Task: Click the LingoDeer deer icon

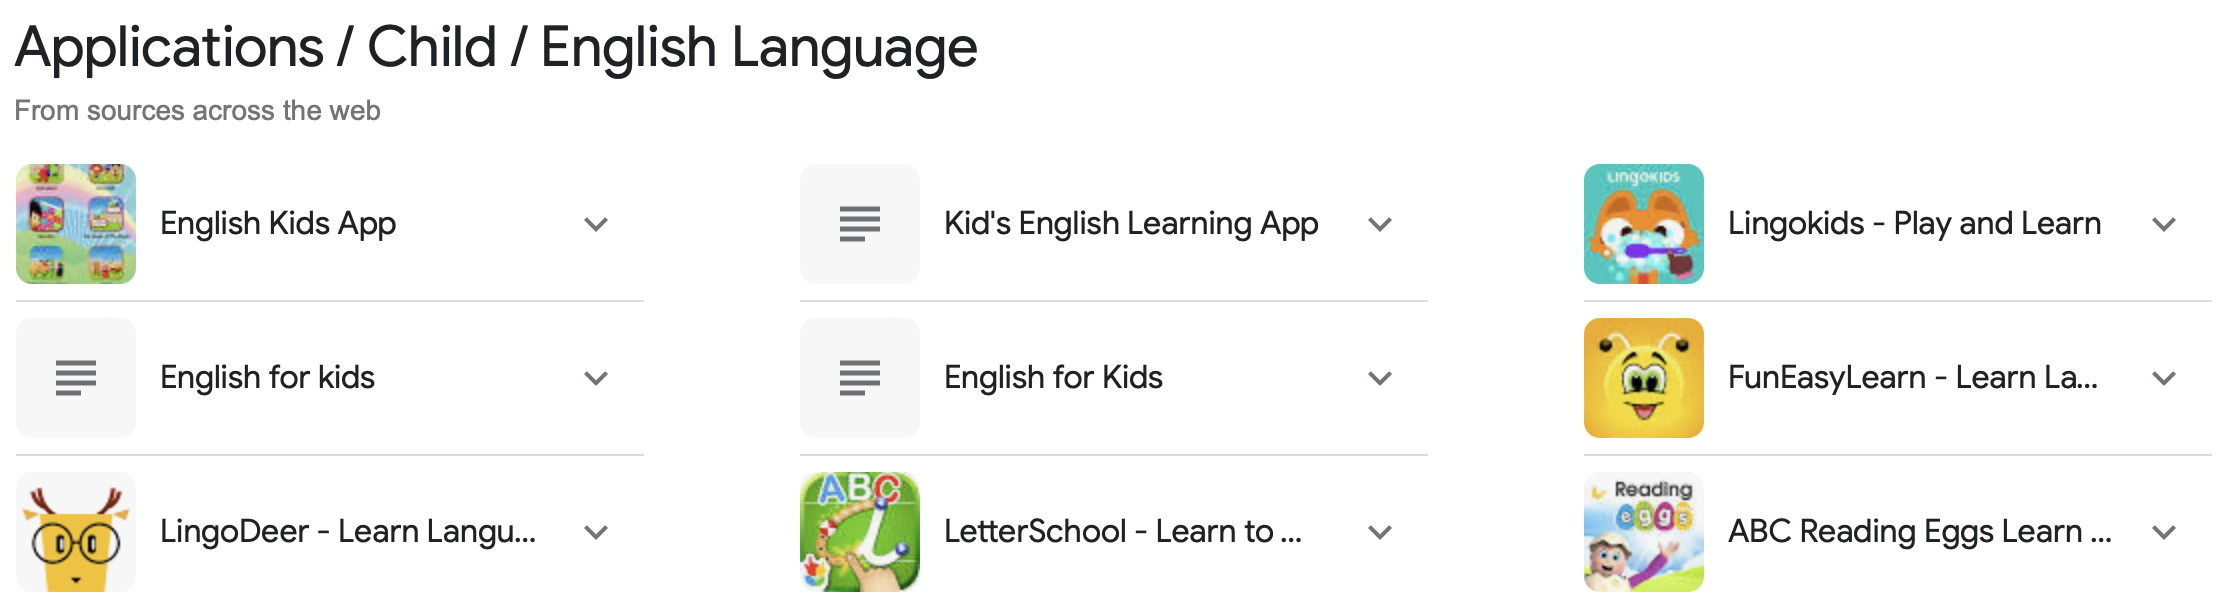Action: coord(76,532)
